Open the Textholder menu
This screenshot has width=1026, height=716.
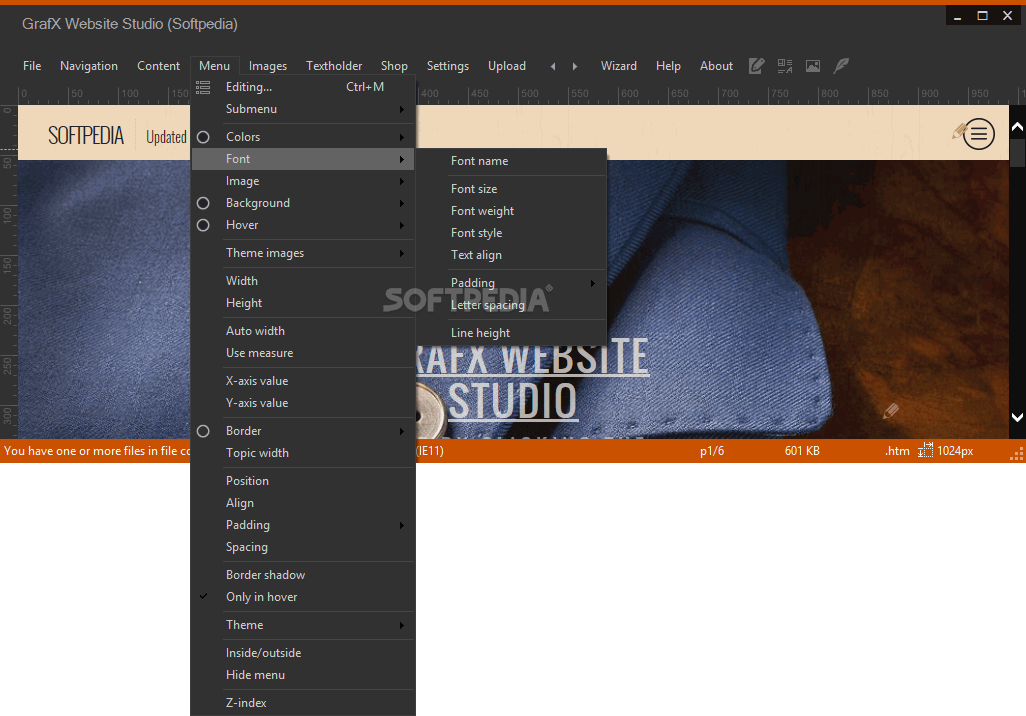point(334,65)
